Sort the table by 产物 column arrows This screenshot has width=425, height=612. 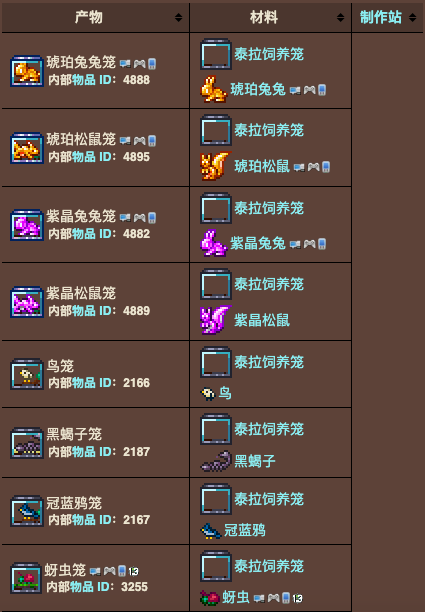point(178,17)
